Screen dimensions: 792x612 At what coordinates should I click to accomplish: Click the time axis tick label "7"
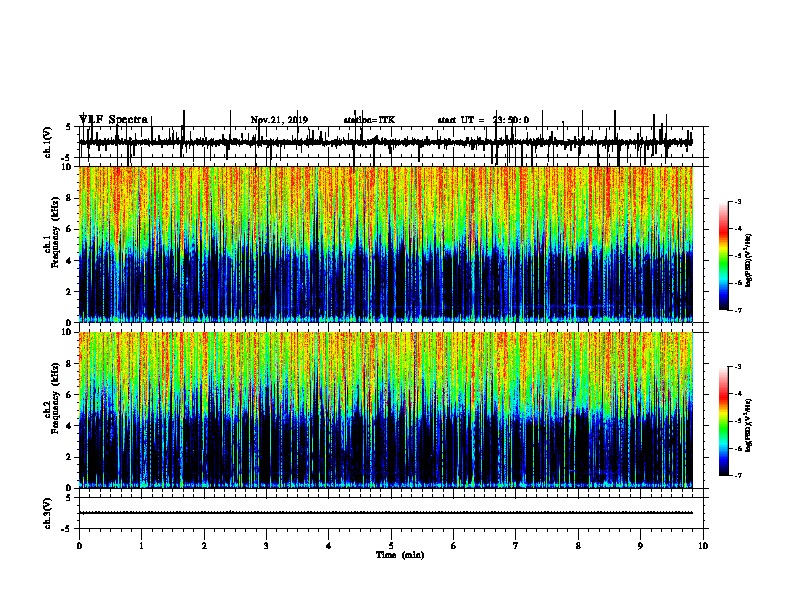tap(516, 546)
